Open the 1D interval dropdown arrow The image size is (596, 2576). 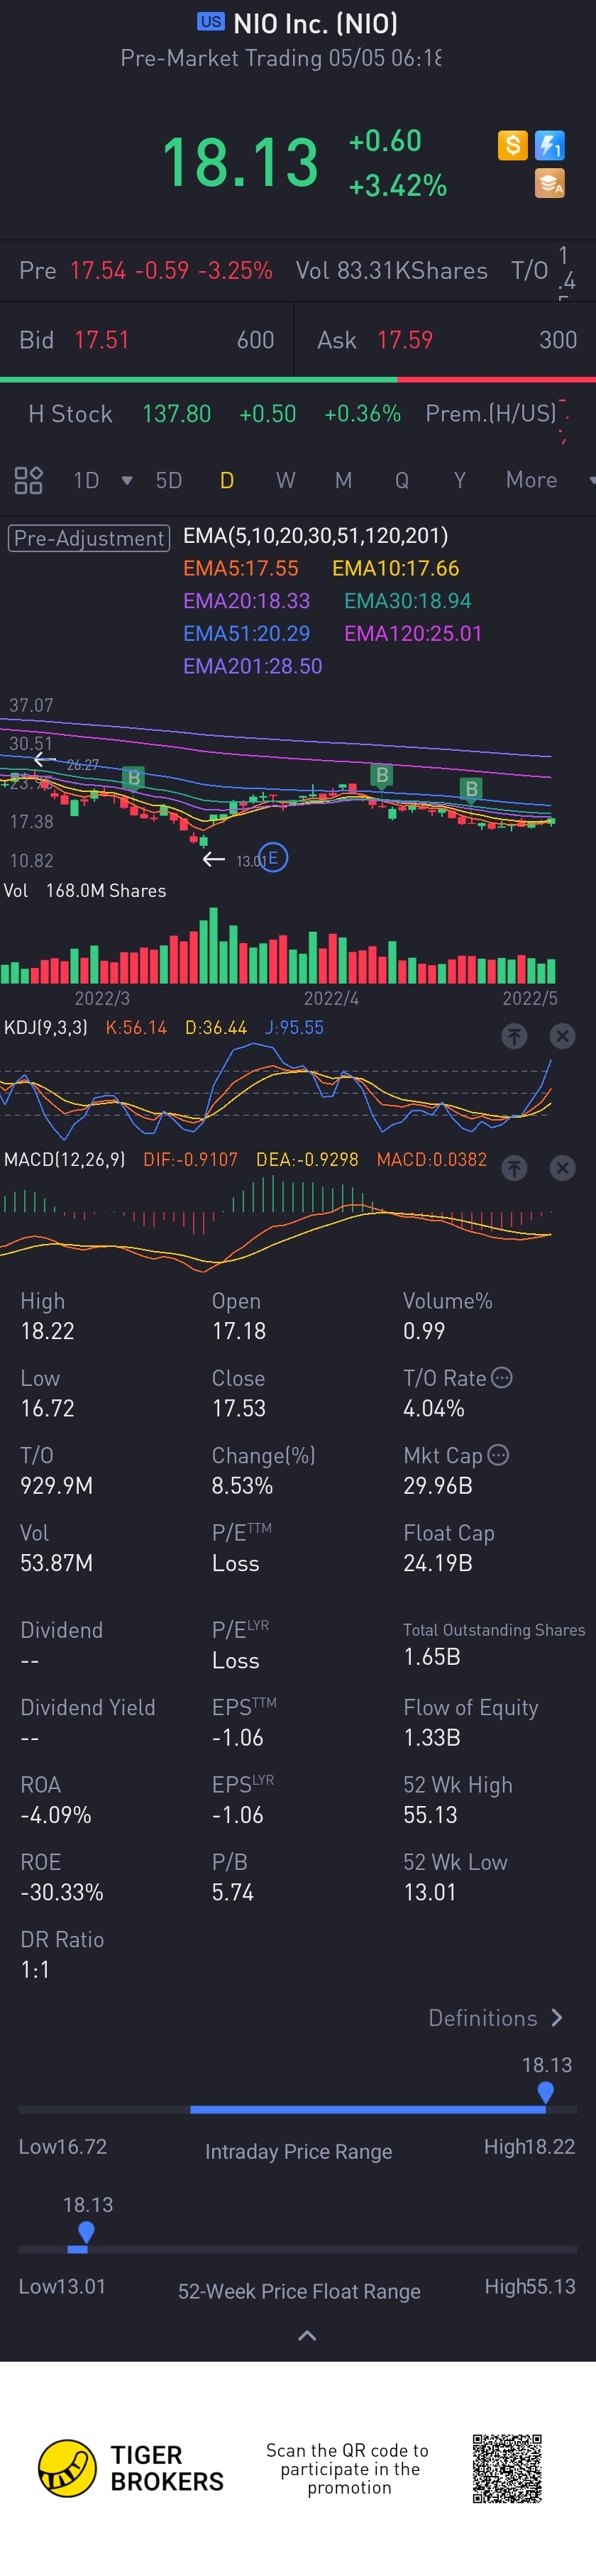click(x=127, y=481)
